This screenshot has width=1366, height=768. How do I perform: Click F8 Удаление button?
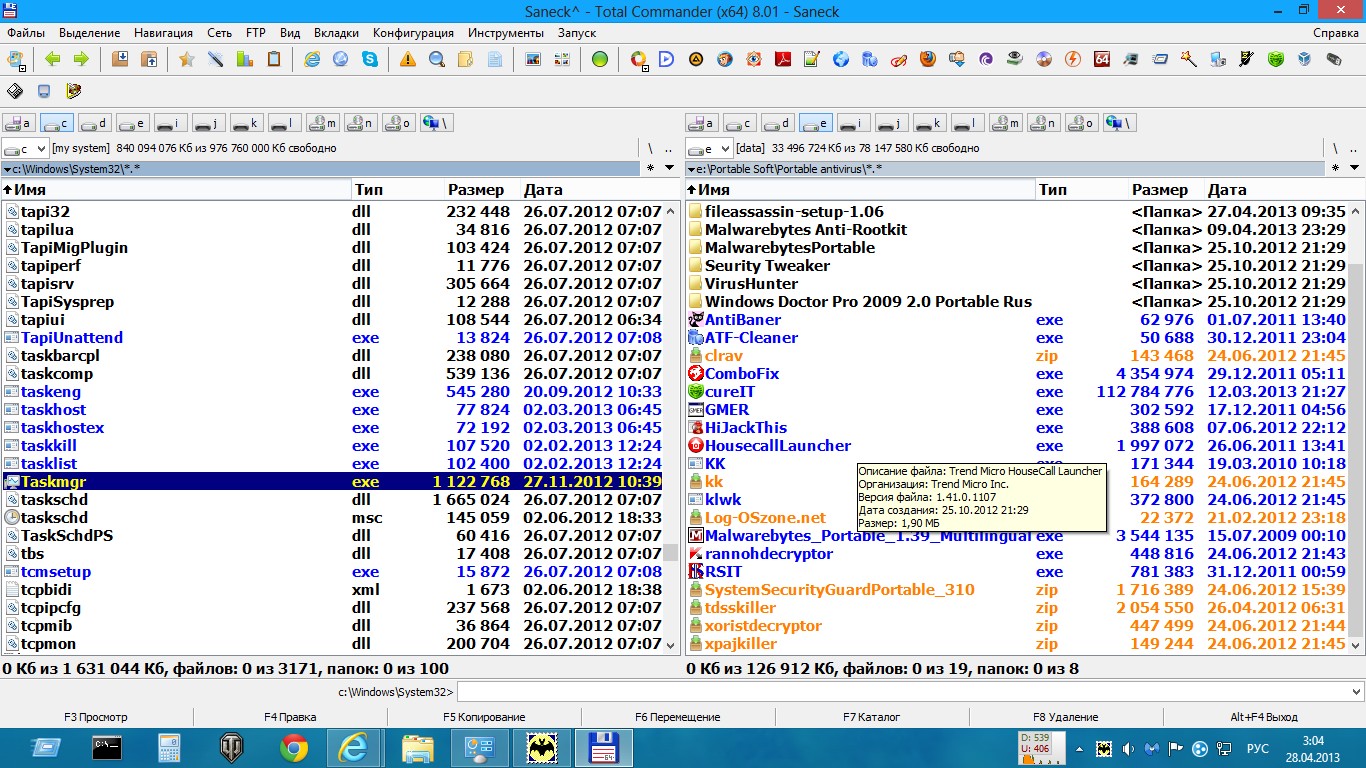click(x=1066, y=716)
